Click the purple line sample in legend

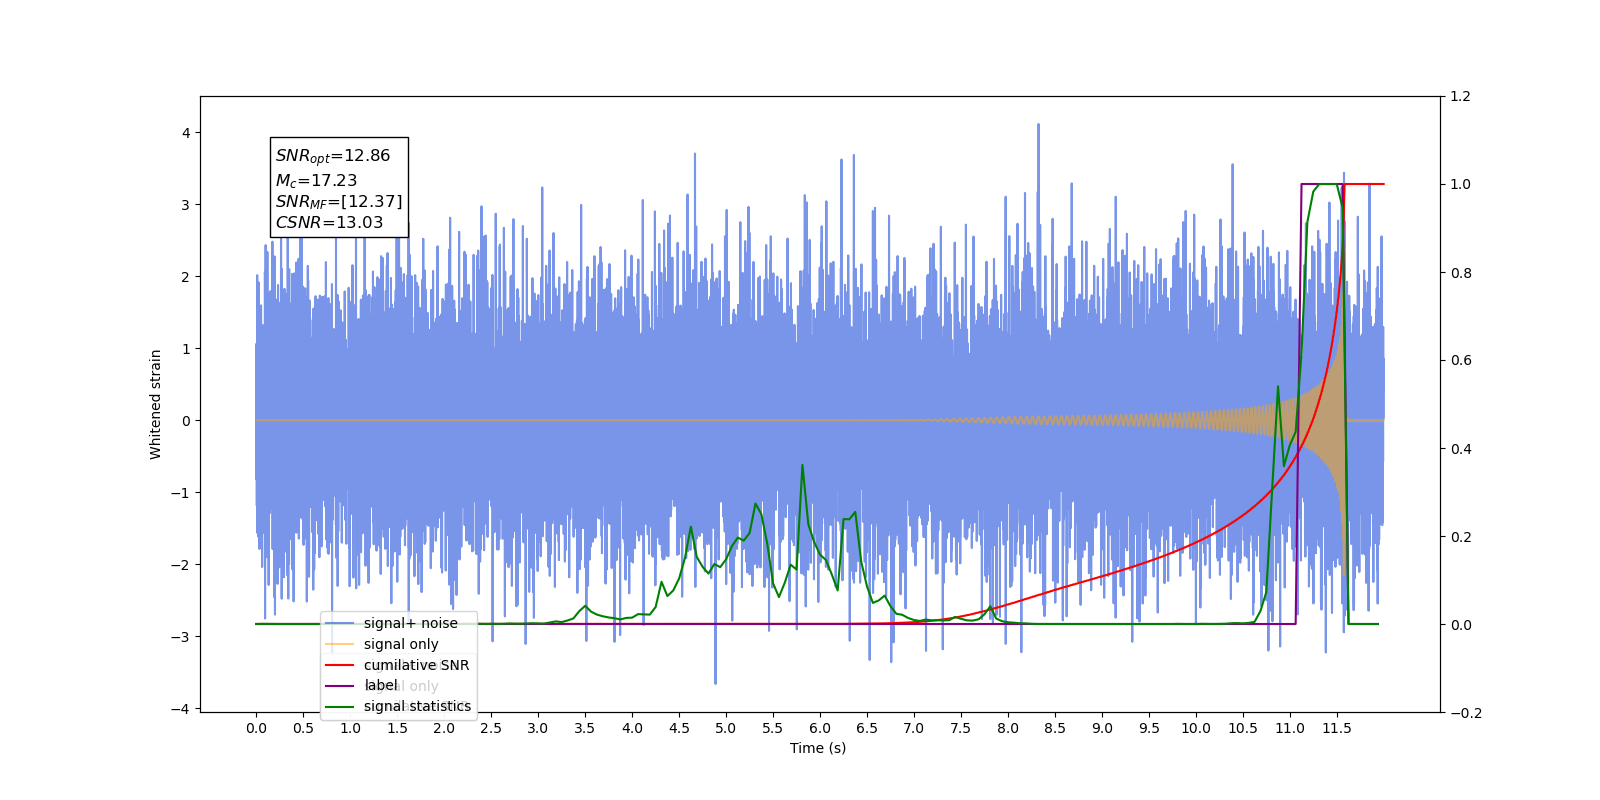(340, 686)
